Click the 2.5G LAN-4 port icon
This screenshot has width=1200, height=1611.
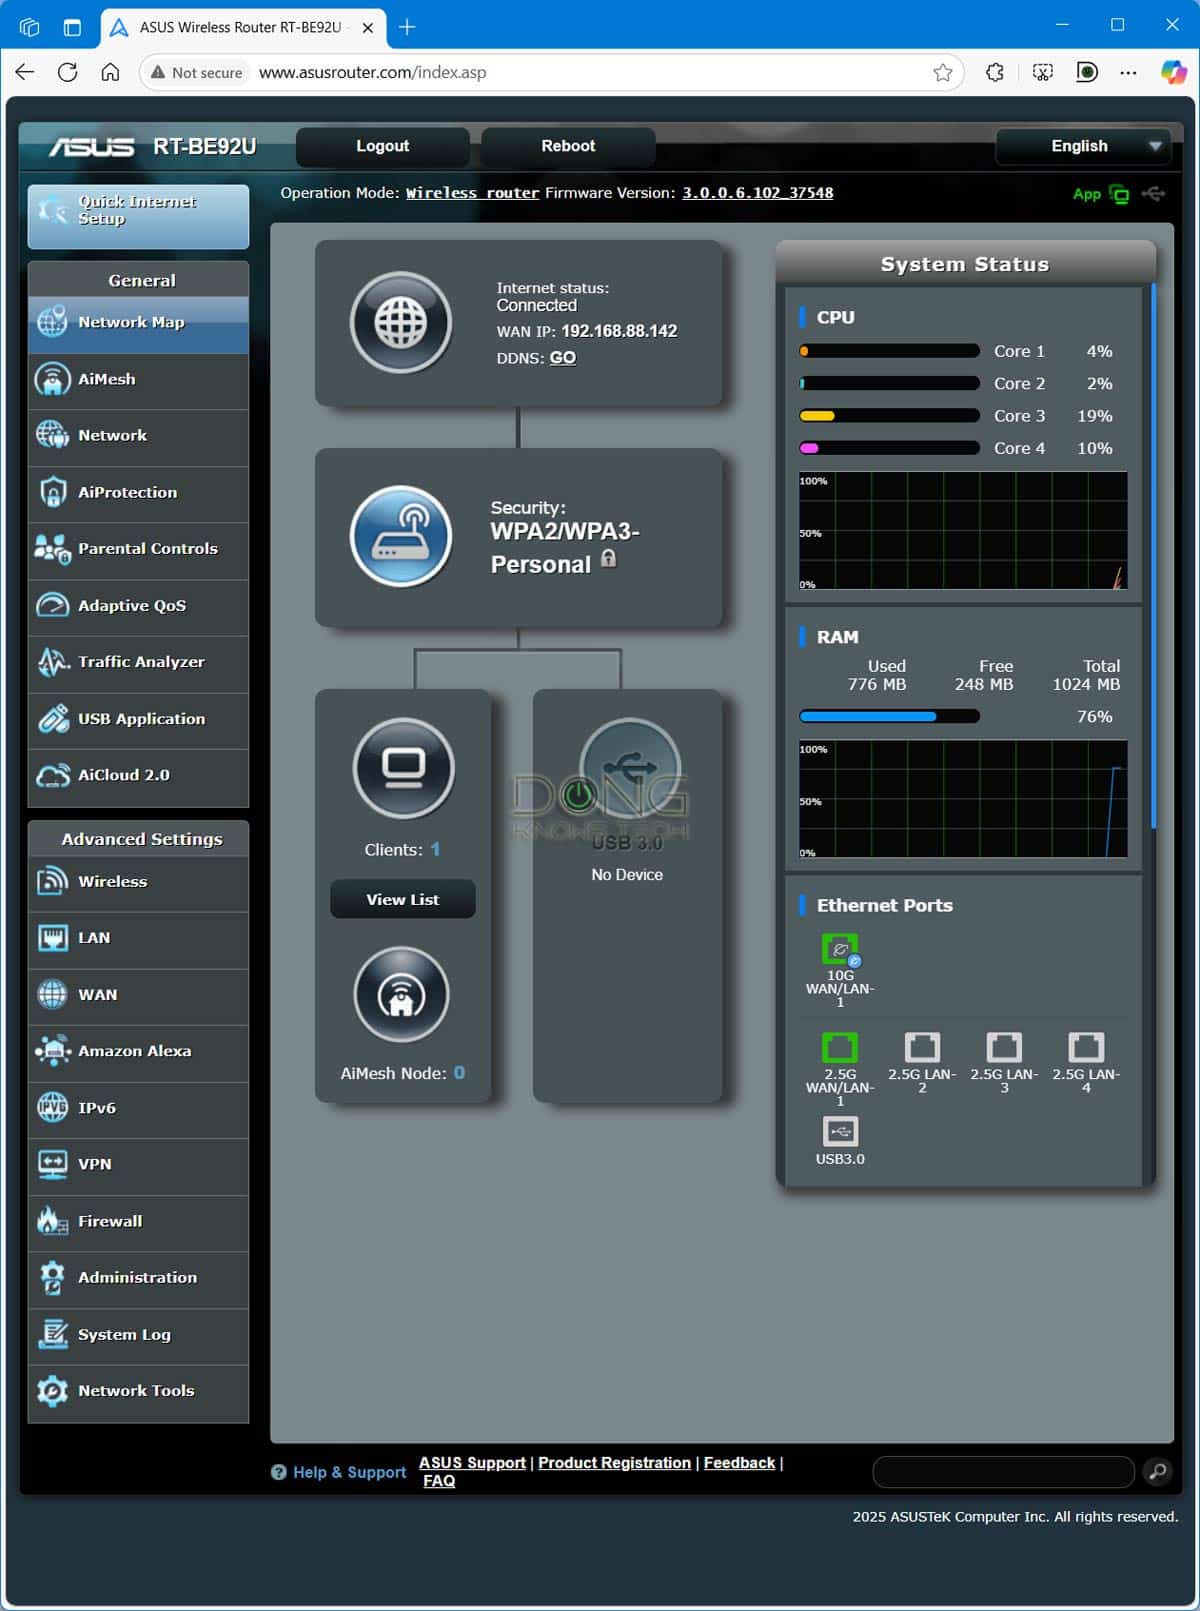point(1086,1047)
